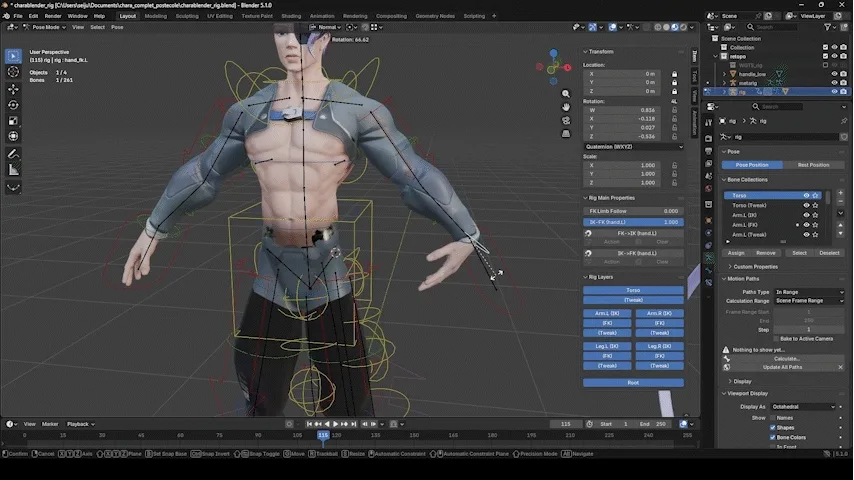The height and width of the screenshot is (480, 854).
Task: Toggle visibility of Torso bone collection
Action: pyautogui.click(x=806, y=196)
